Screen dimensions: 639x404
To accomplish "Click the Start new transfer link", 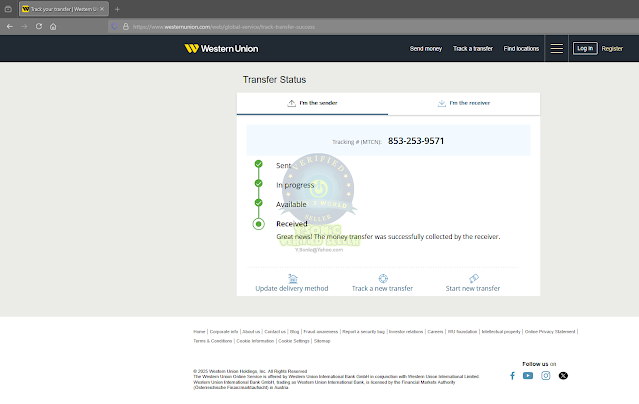I will (x=473, y=288).
